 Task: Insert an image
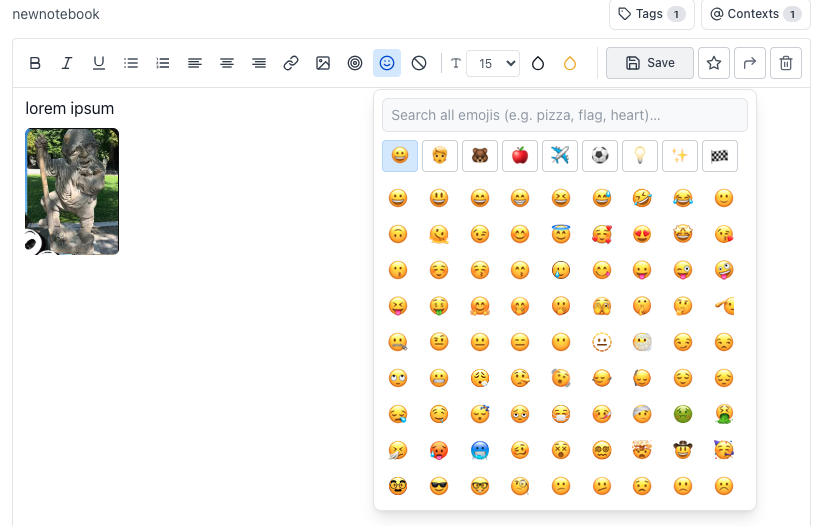(323, 63)
